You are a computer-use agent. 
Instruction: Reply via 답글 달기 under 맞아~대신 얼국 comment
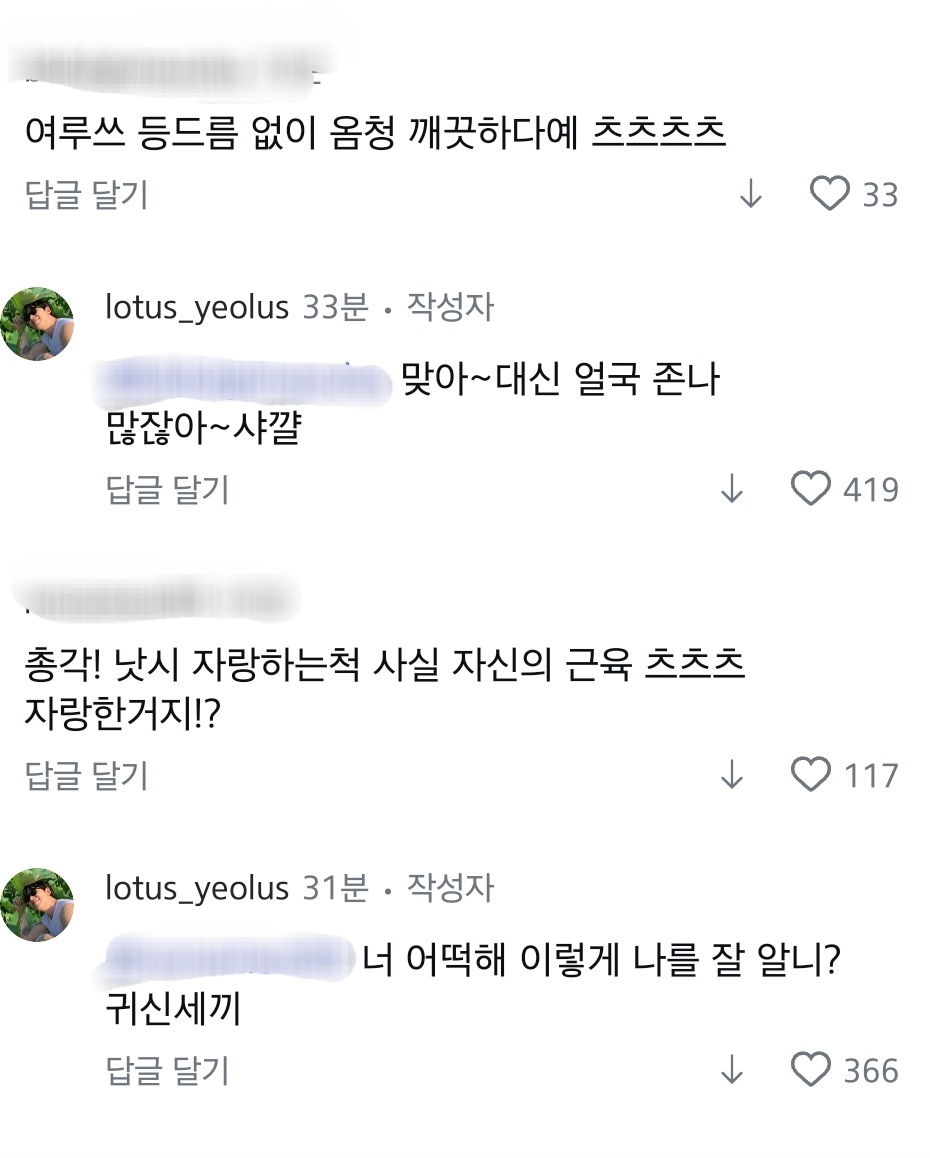click(x=168, y=489)
